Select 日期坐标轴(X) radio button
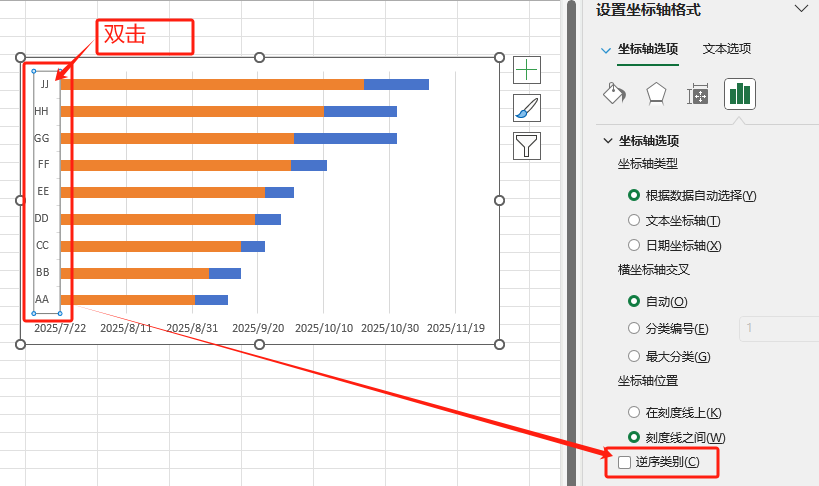Image resolution: width=819 pixels, height=486 pixels. [x=634, y=245]
